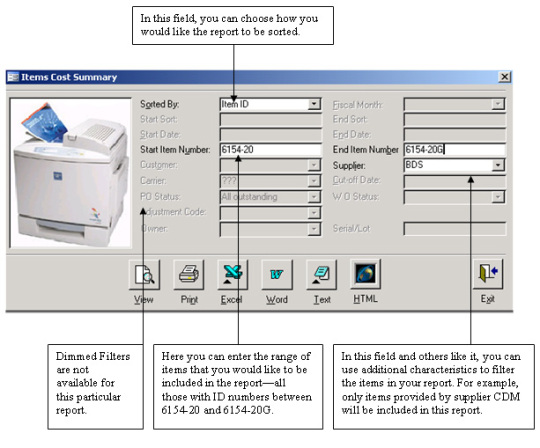Click the 'Print' caption text
This screenshot has height=448, width=540.
pos(189,300)
